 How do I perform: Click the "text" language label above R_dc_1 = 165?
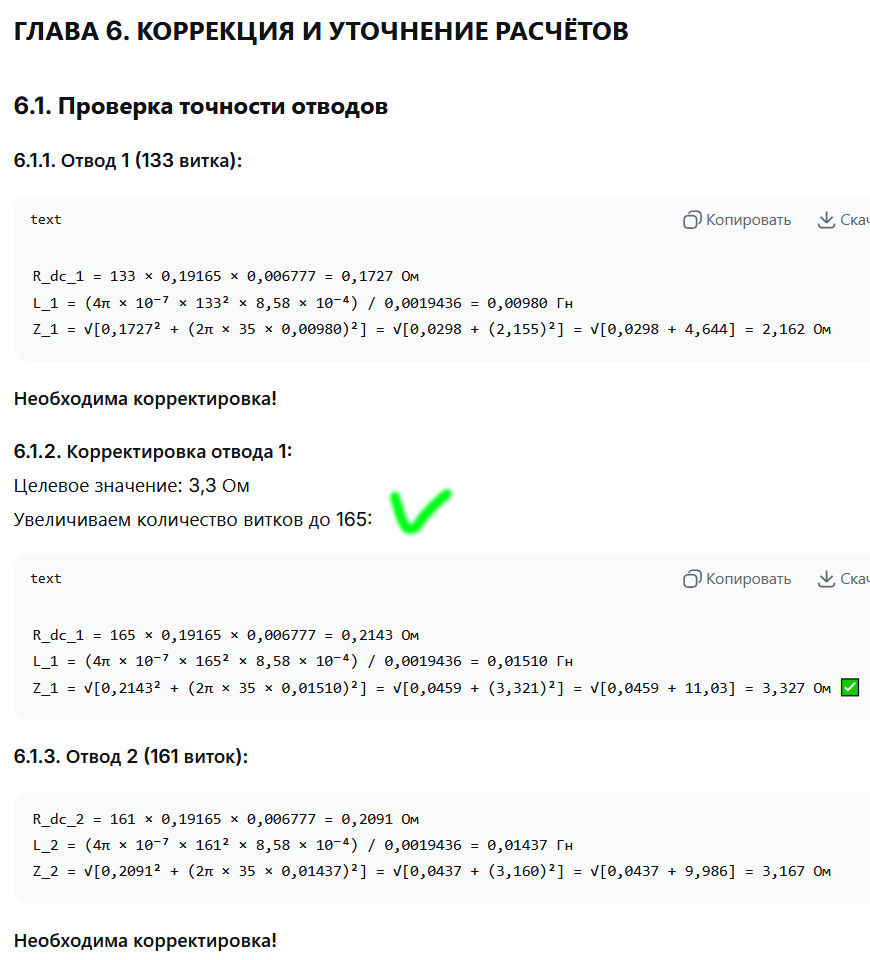point(46,579)
